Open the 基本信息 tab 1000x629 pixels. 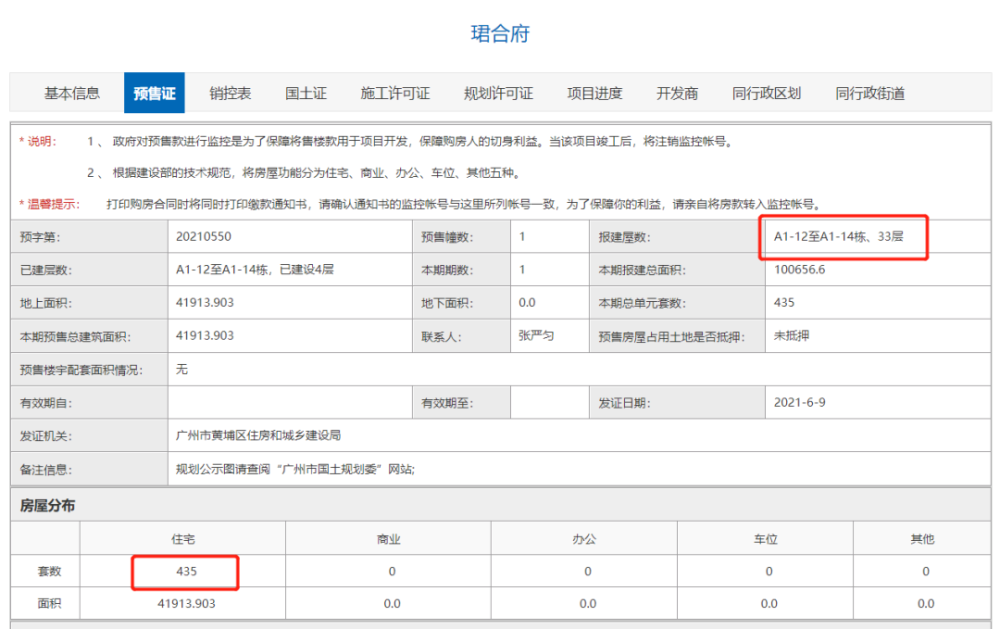71,93
